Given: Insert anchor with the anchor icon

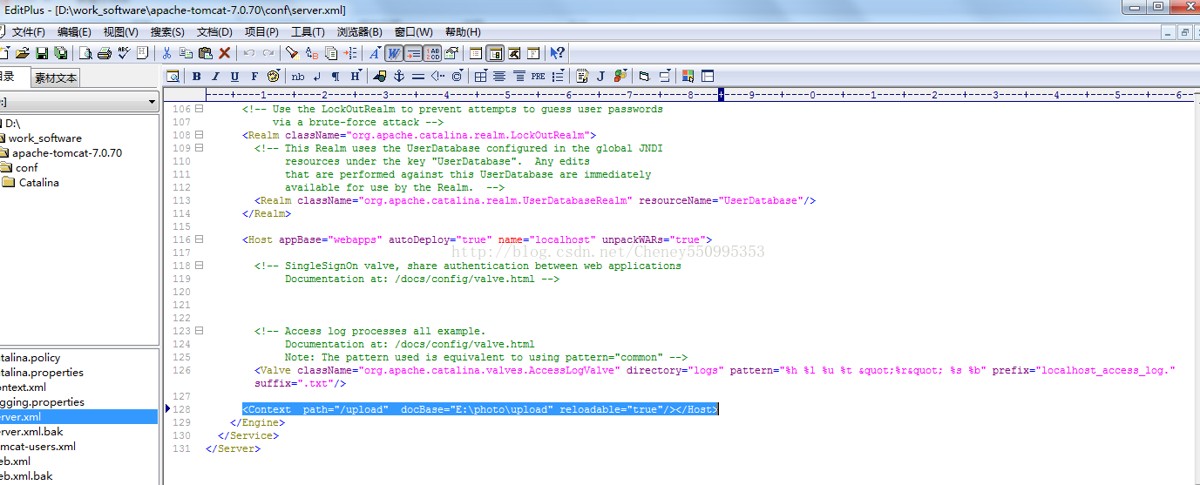Looking at the screenshot, I should pyautogui.click(x=398, y=76).
